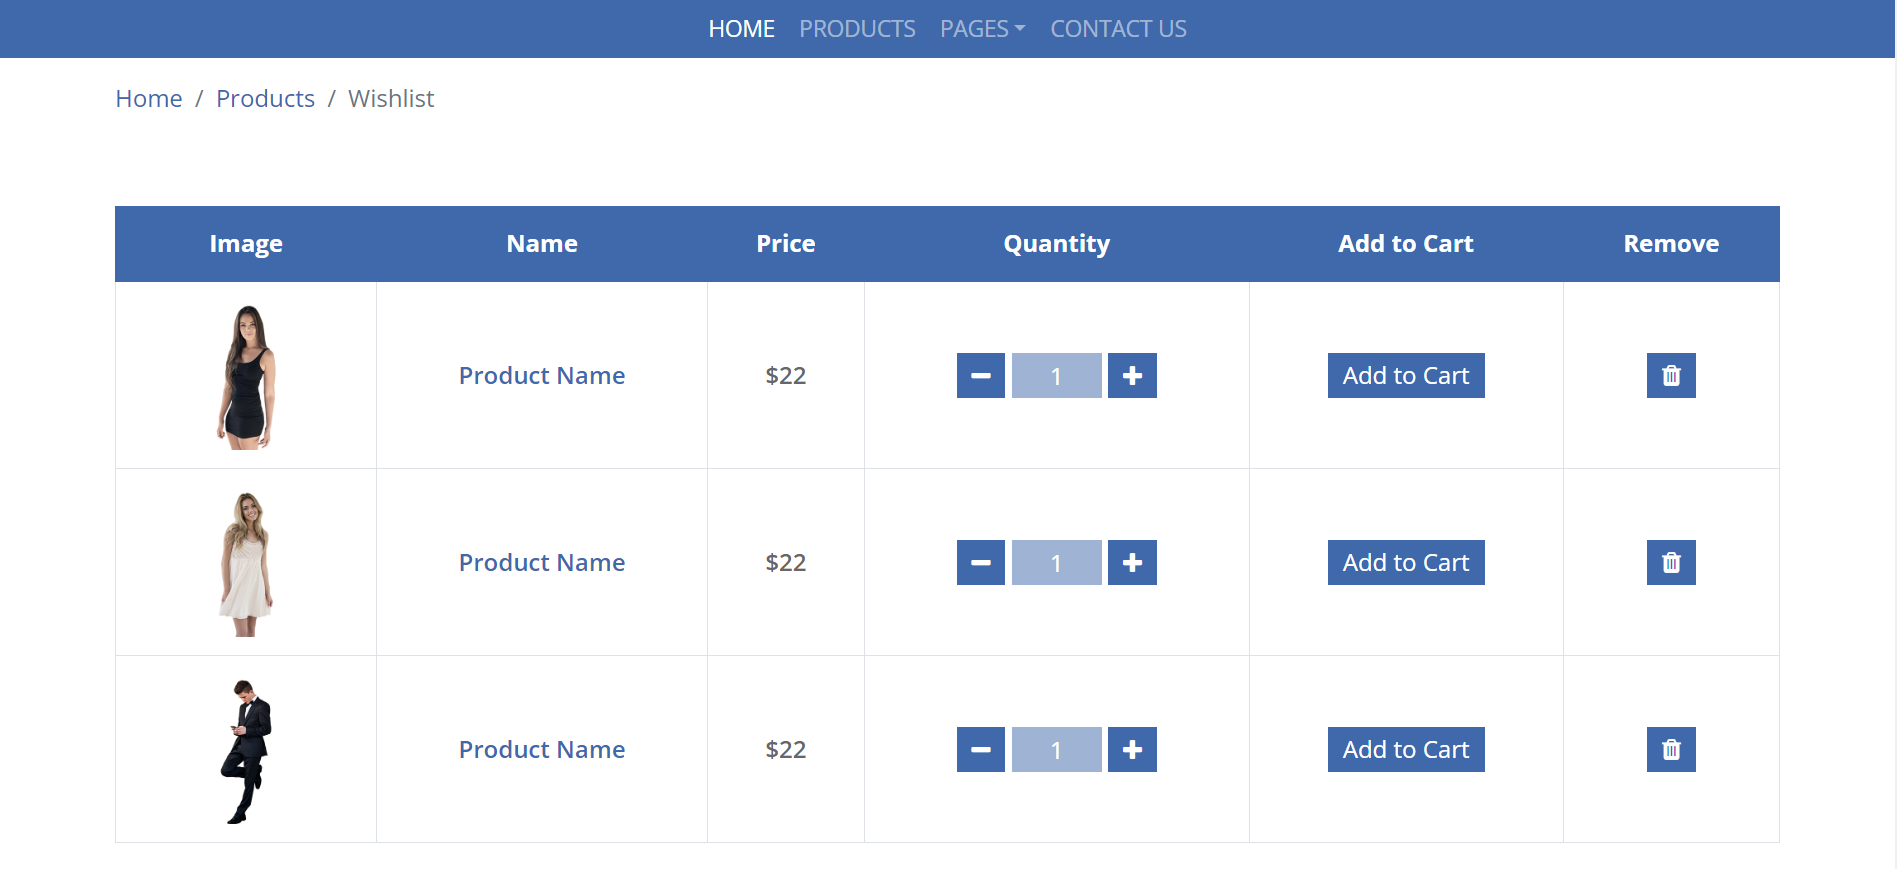The image size is (1897, 869).
Task: Add black dress product to cart
Action: [x=1406, y=376]
